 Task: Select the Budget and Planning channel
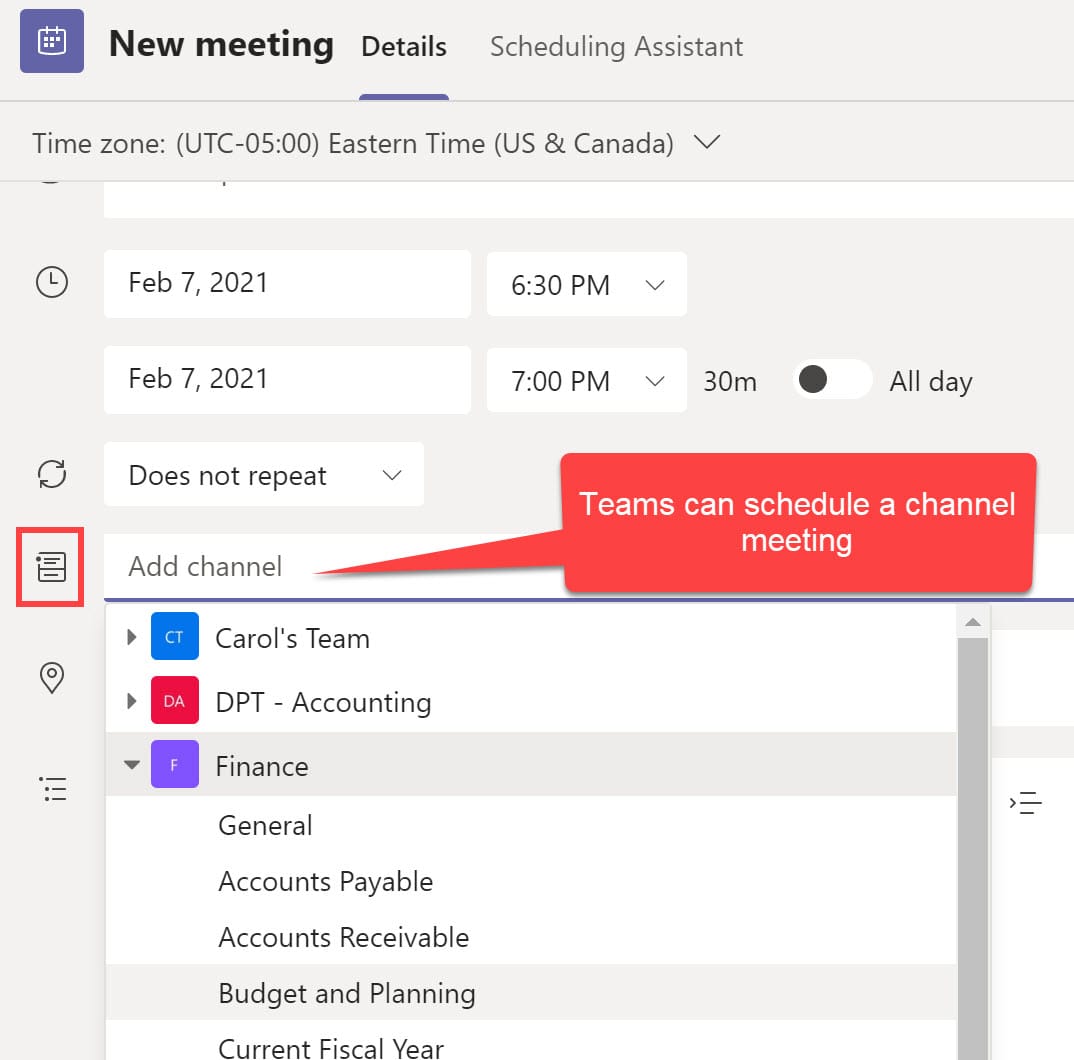point(347,993)
